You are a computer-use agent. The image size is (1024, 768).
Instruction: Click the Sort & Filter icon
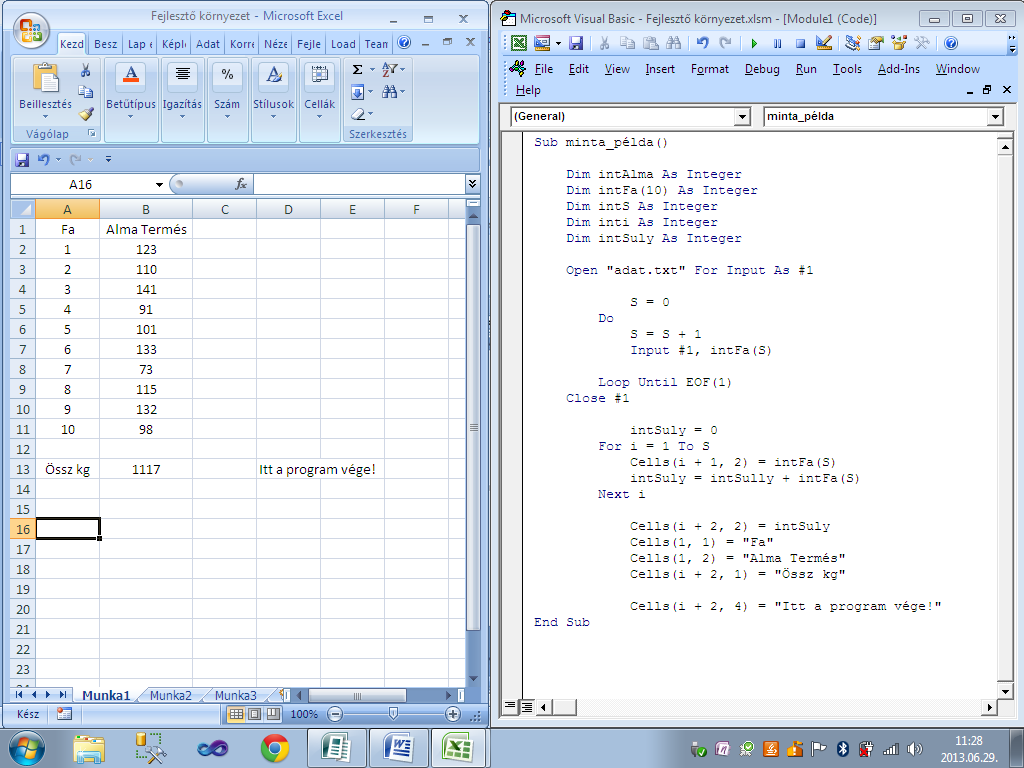point(390,69)
